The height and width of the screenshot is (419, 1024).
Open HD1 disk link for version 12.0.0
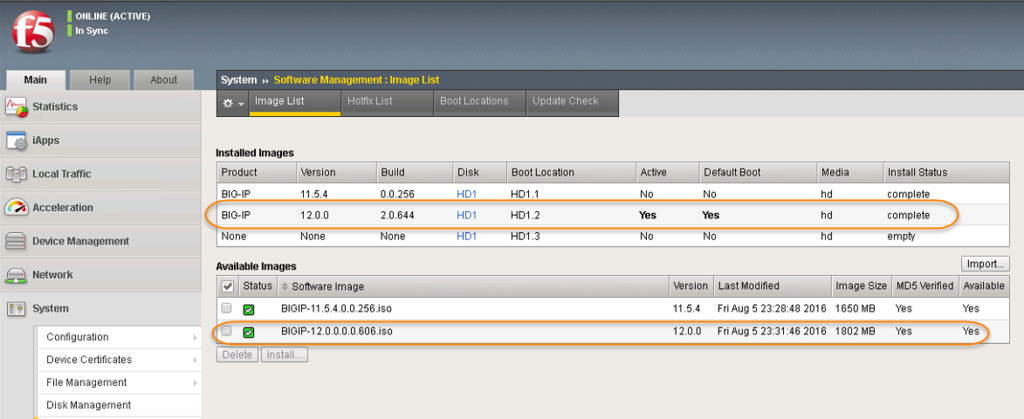click(466, 215)
